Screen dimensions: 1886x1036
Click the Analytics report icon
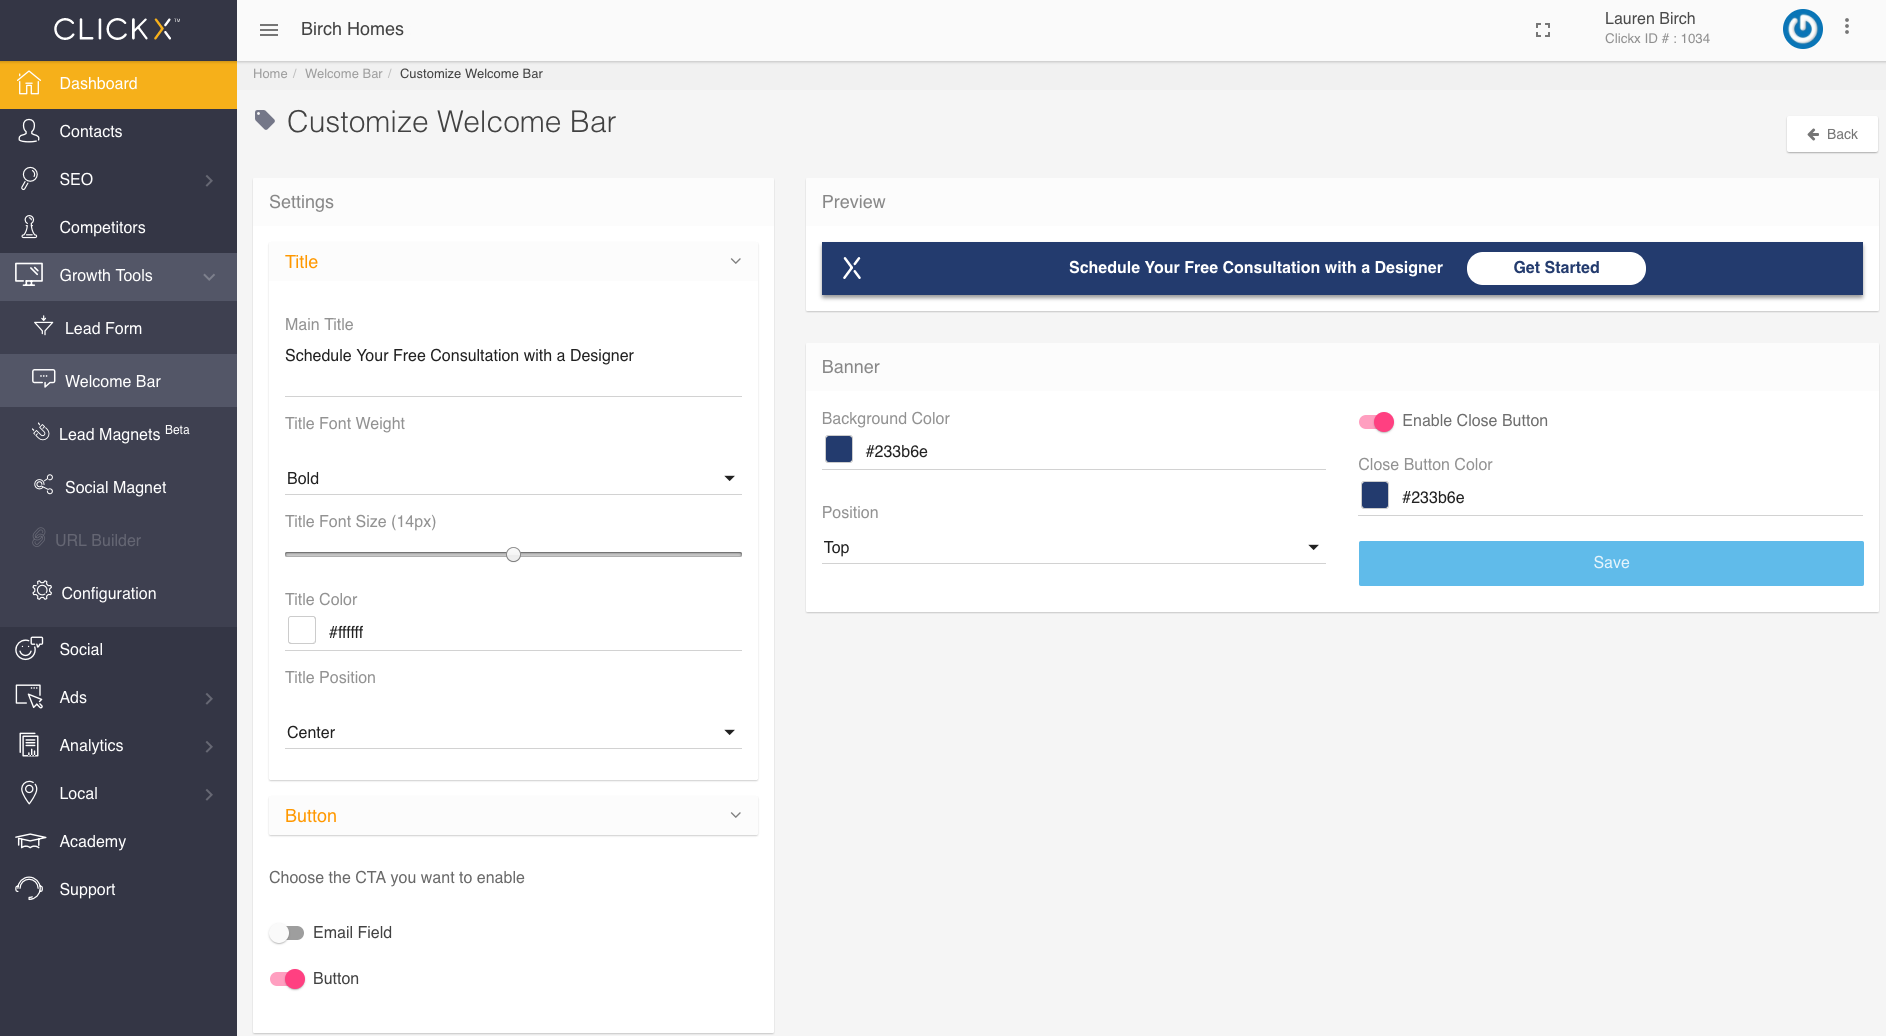pos(29,745)
